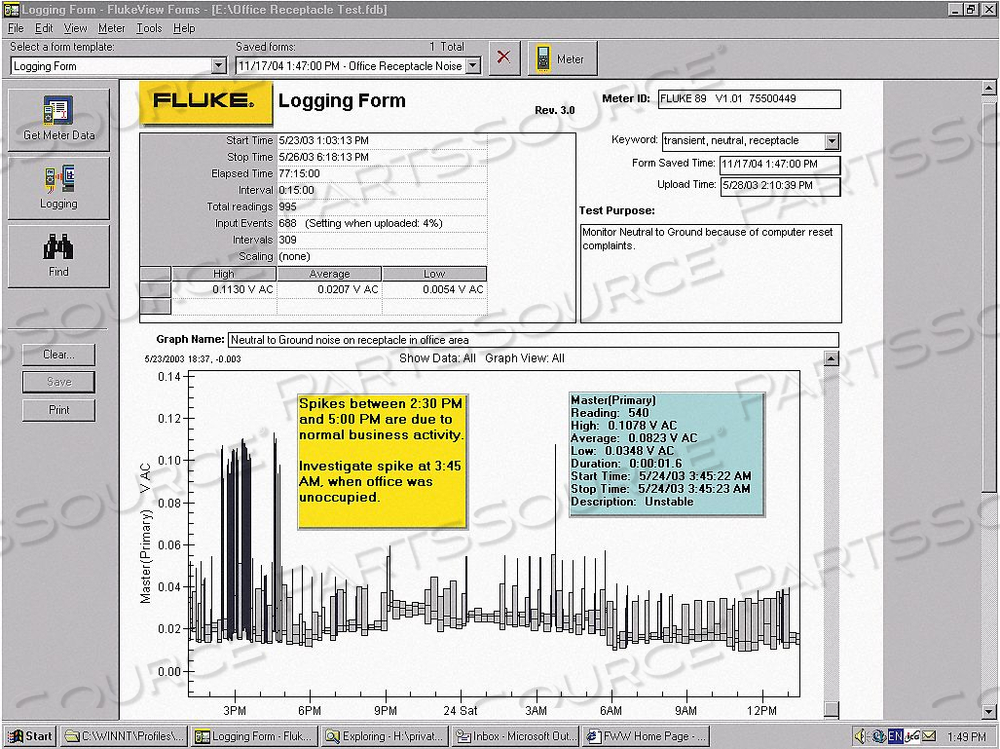Select the Logging tool in the sidebar
This screenshot has height=749, width=1000.
[57, 186]
